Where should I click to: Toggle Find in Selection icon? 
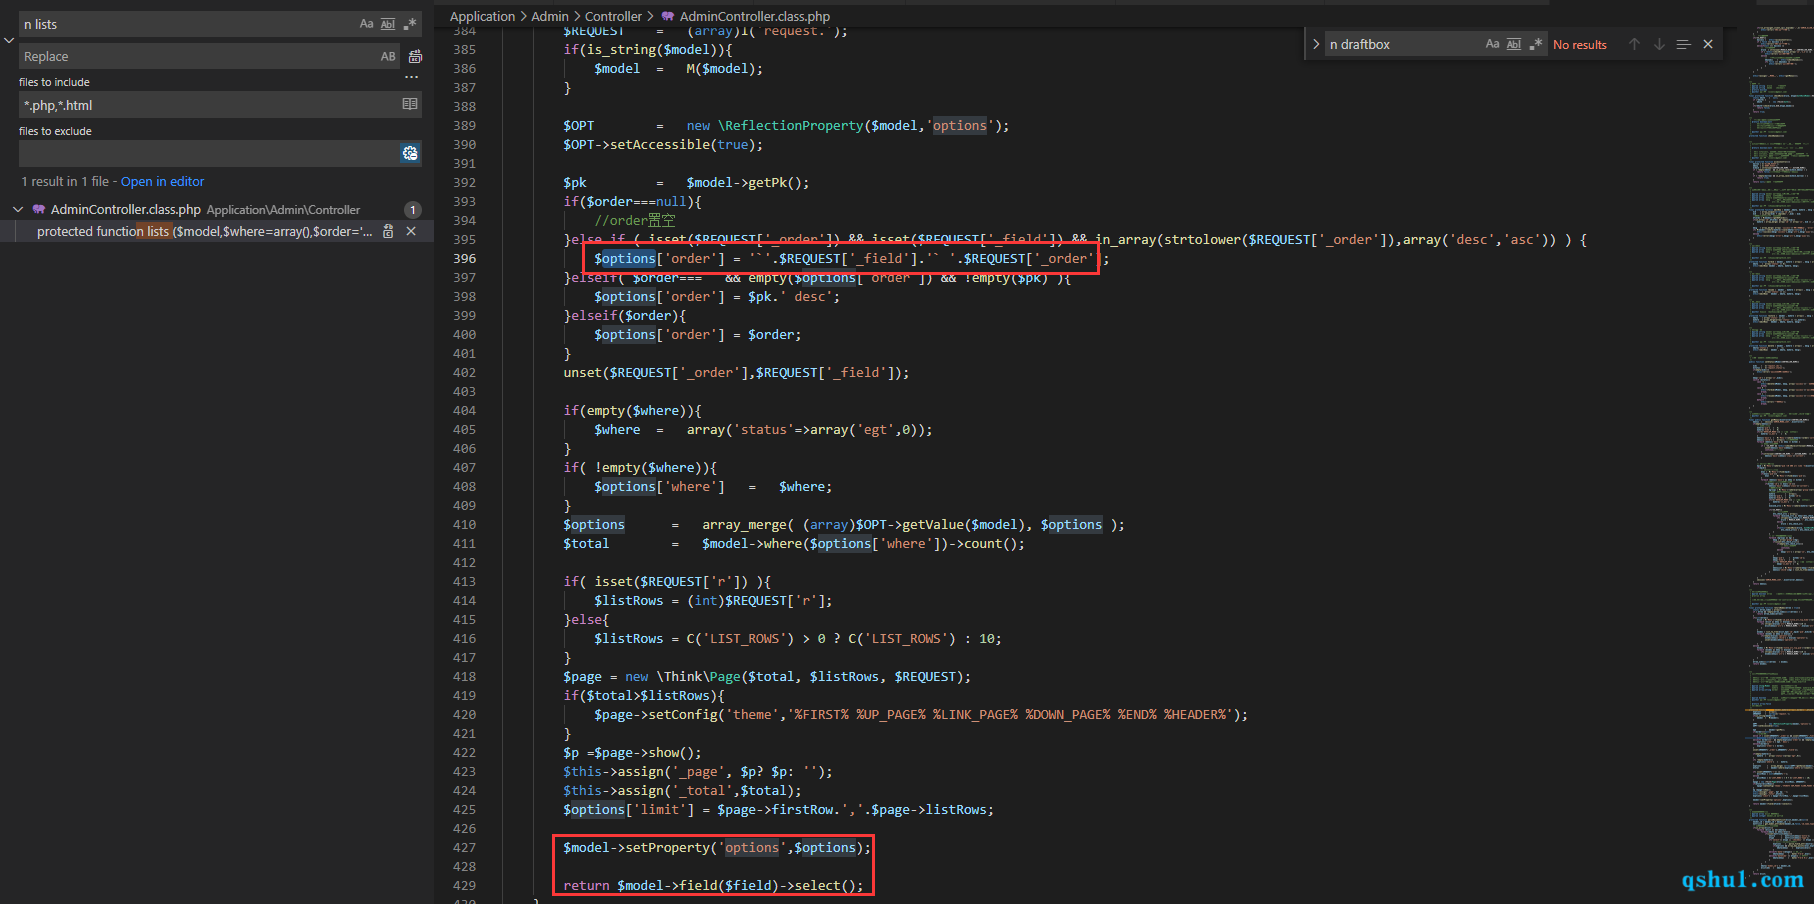pyautogui.click(x=1683, y=44)
